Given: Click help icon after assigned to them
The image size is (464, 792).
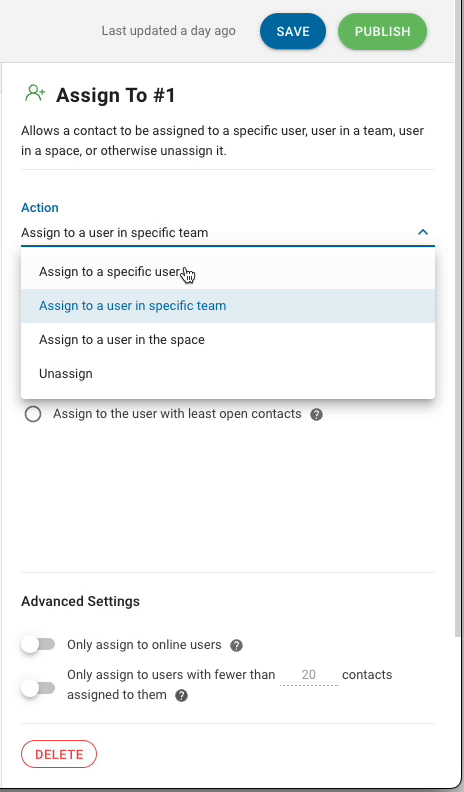Looking at the screenshot, I should coord(181,696).
